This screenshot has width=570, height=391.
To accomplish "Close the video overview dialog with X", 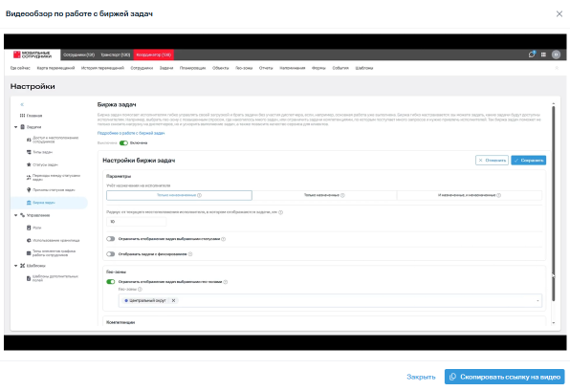I will (559, 14).
